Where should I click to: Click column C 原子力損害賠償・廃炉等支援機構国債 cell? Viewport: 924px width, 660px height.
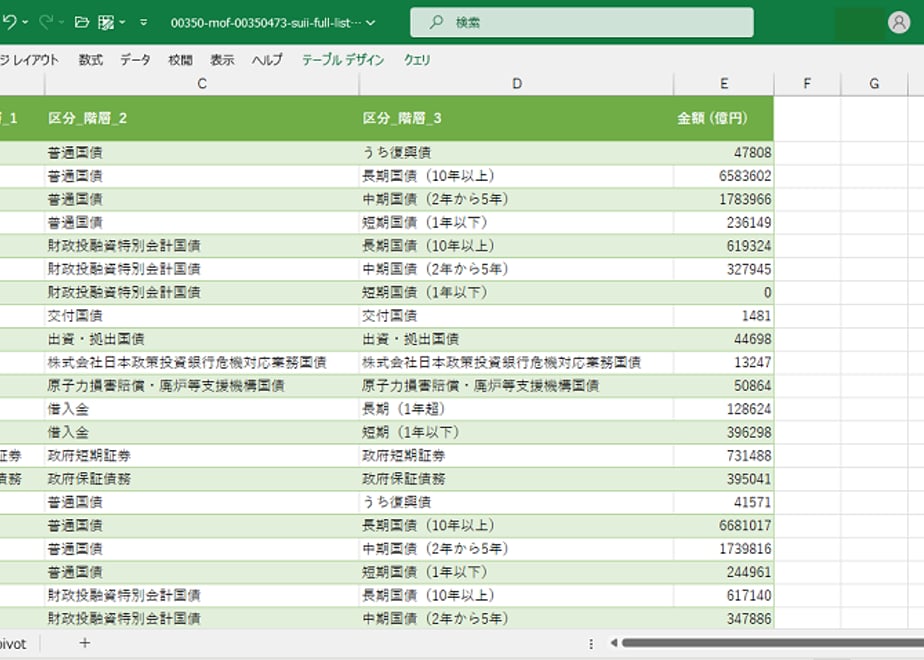pos(202,385)
